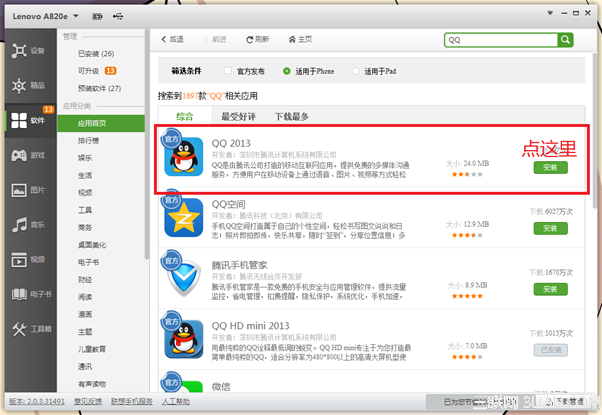Install 腾讯手机管家 with 安装 button

coord(550,289)
